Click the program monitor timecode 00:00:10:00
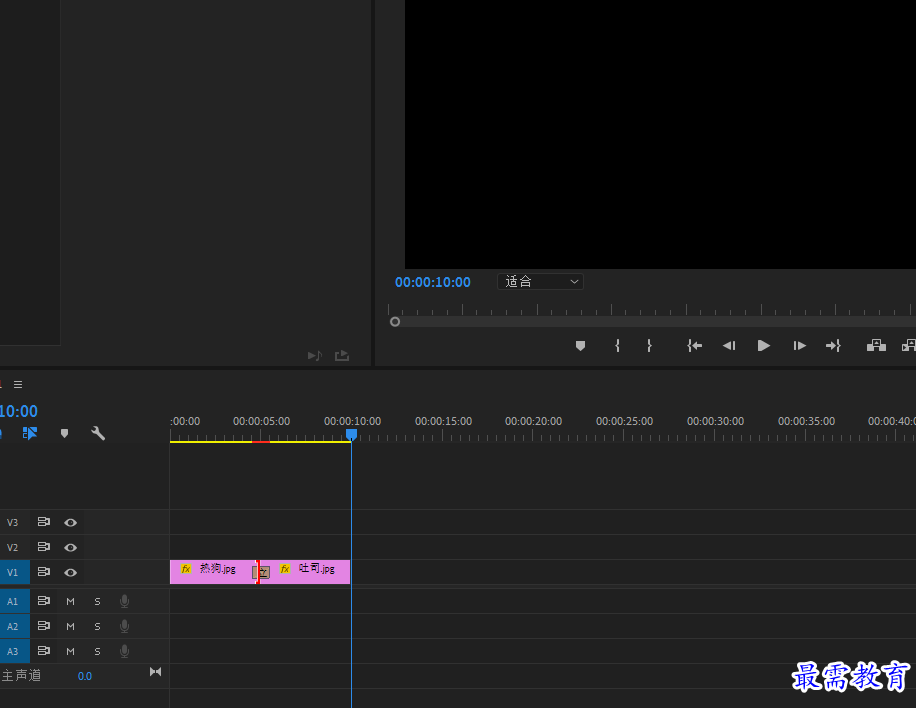Screen dimensions: 916x708 click(433, 282)
